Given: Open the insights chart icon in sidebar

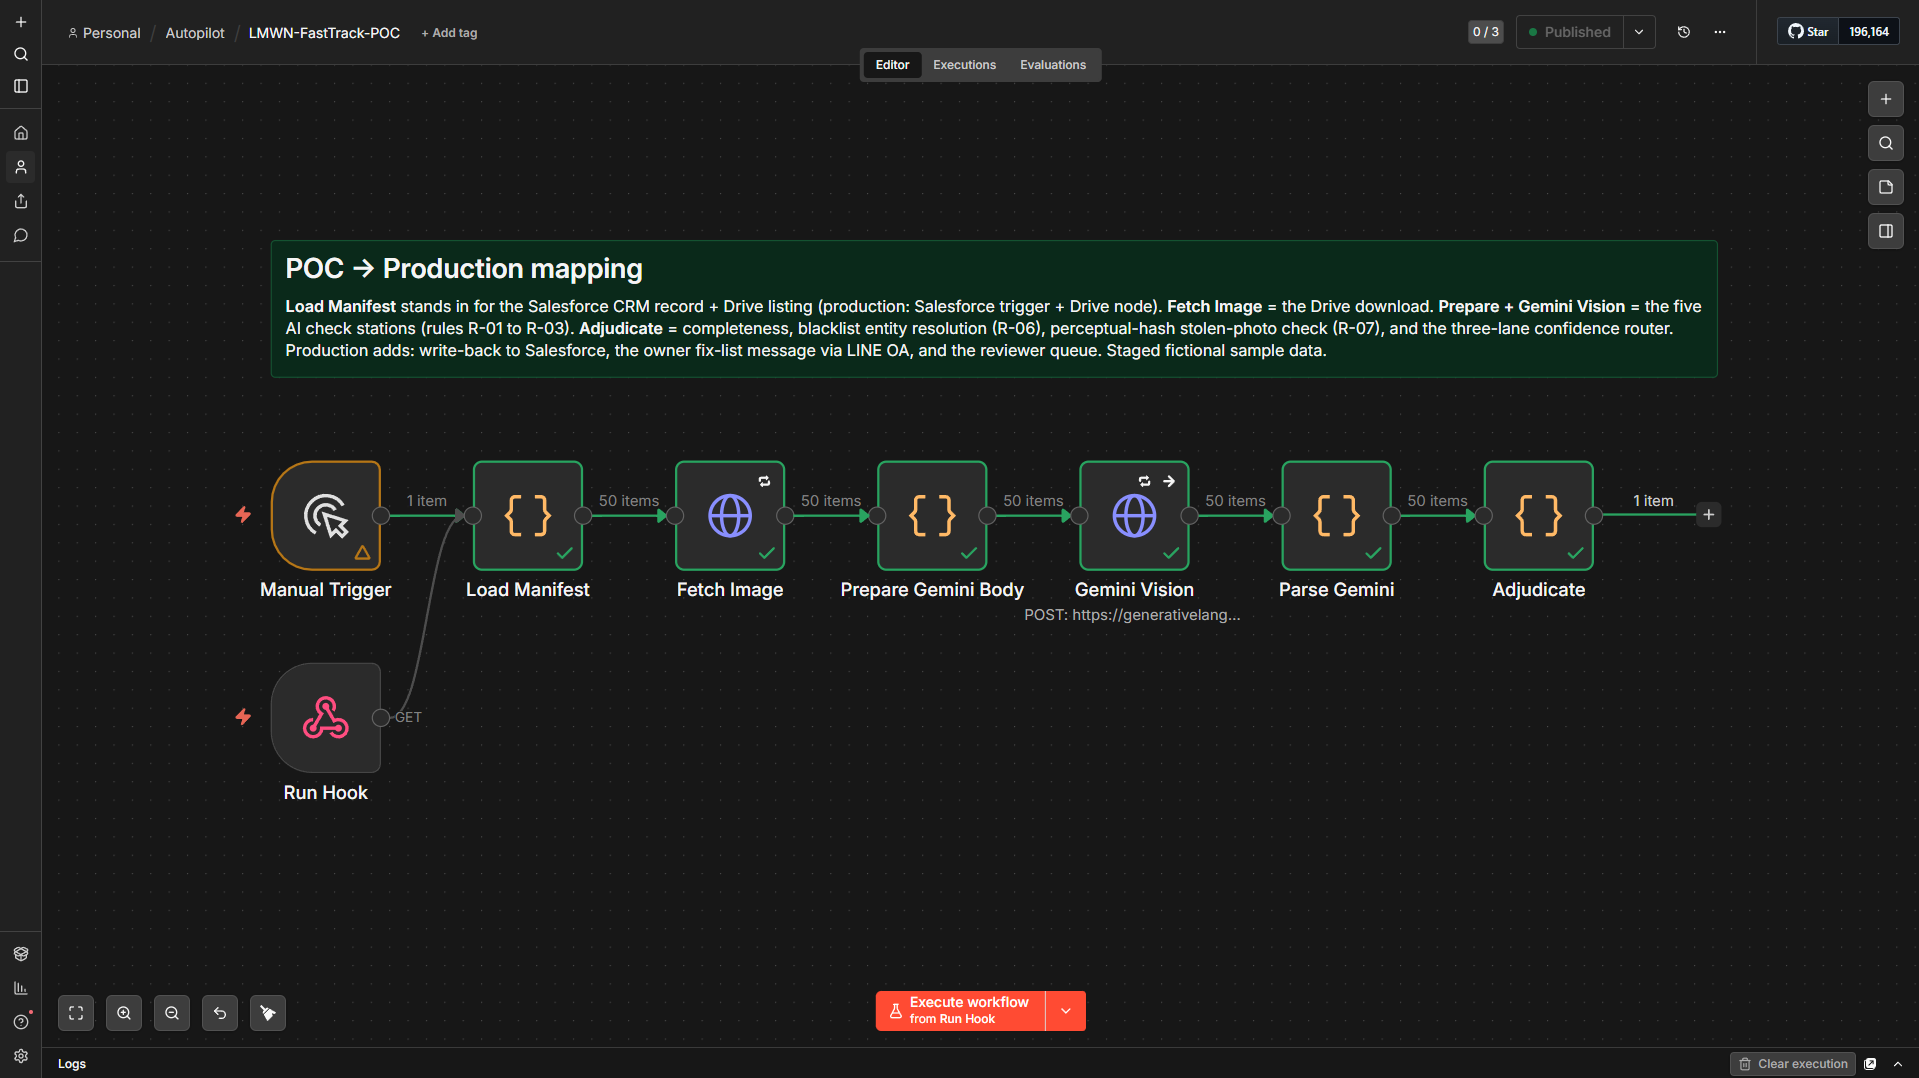Looking at the screenshot, I should [21, 988].
